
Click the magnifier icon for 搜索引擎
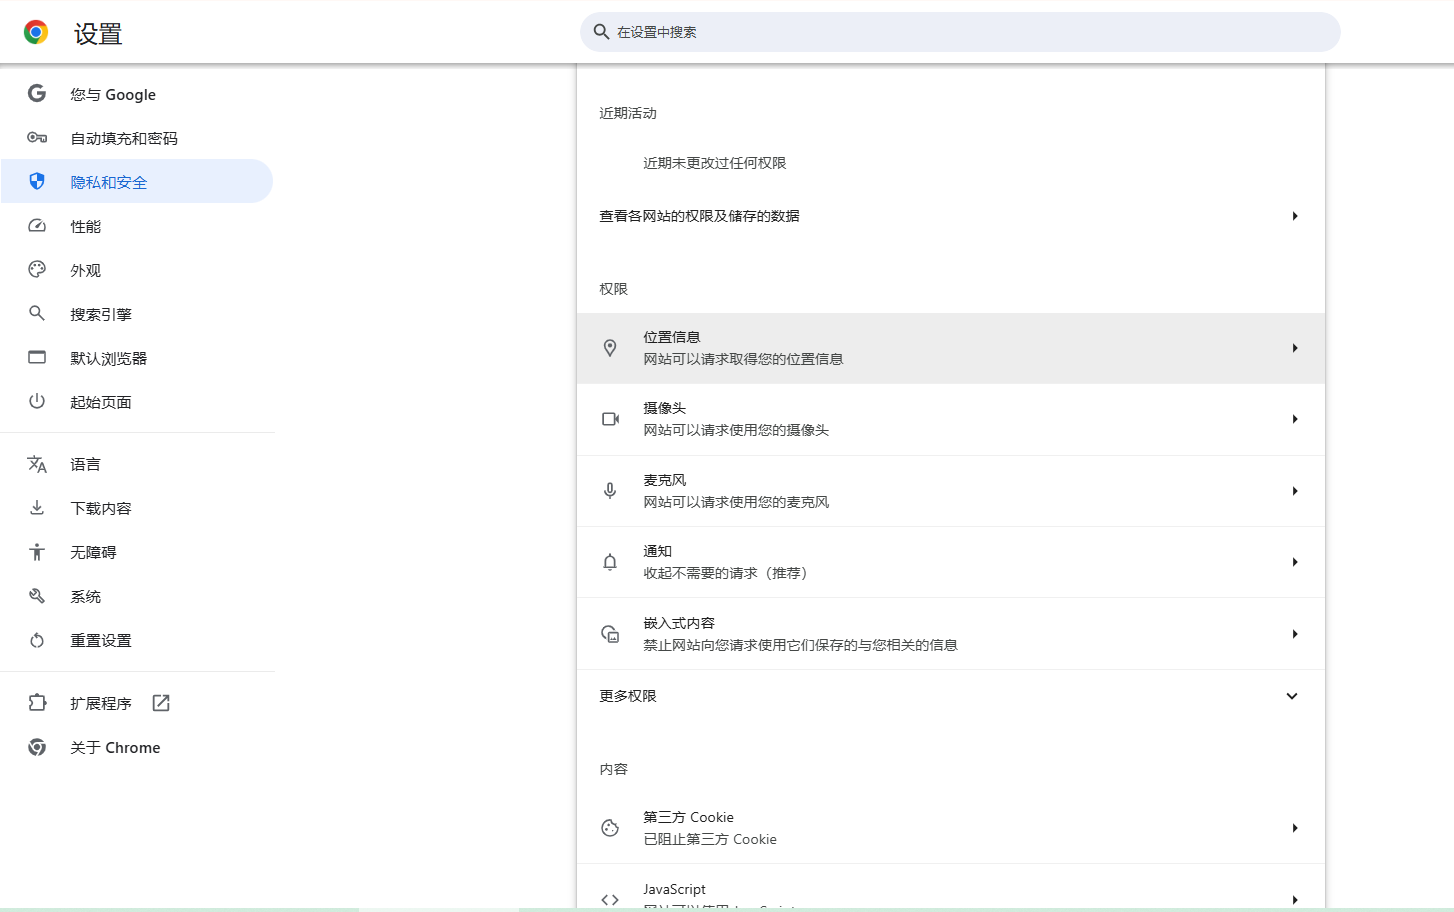click(x=37, y=313)
